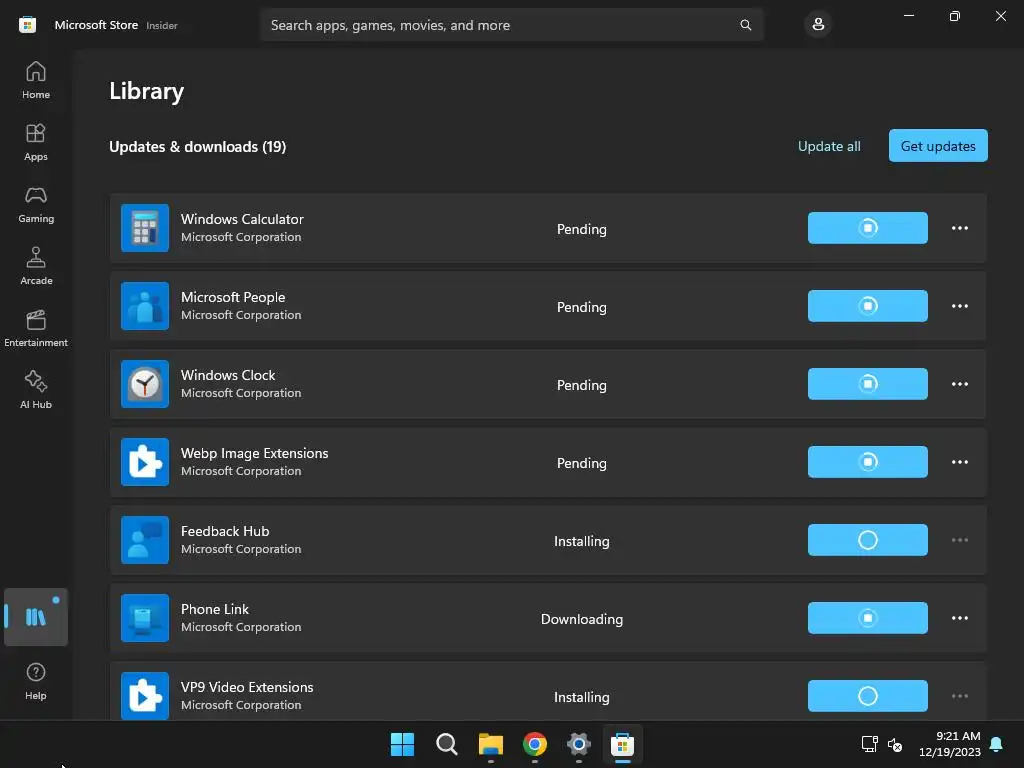Image resolution: width=1024 pixels, height=768 pixels.
Task: Select the Feedback Hub title text
Action: pyautogui.click(x=225, y=531)
